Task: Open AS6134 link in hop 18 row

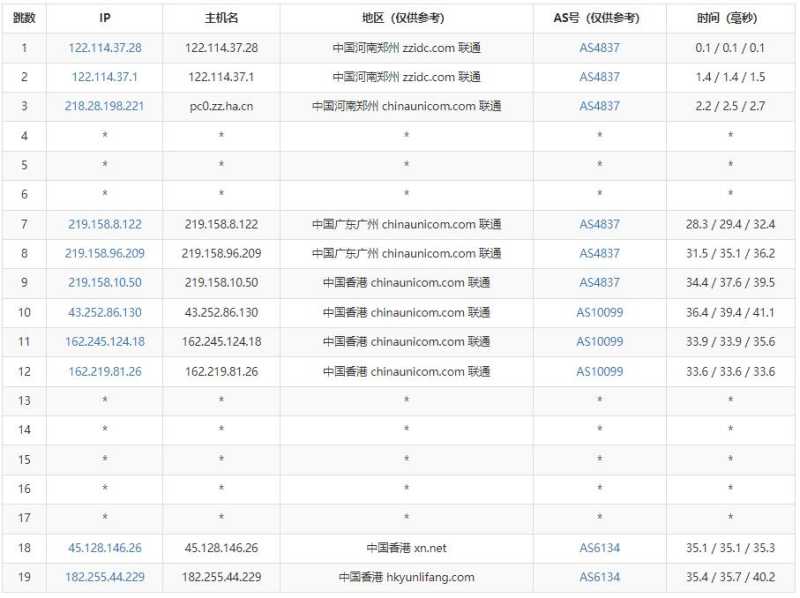Action: (x=599, y=548)
